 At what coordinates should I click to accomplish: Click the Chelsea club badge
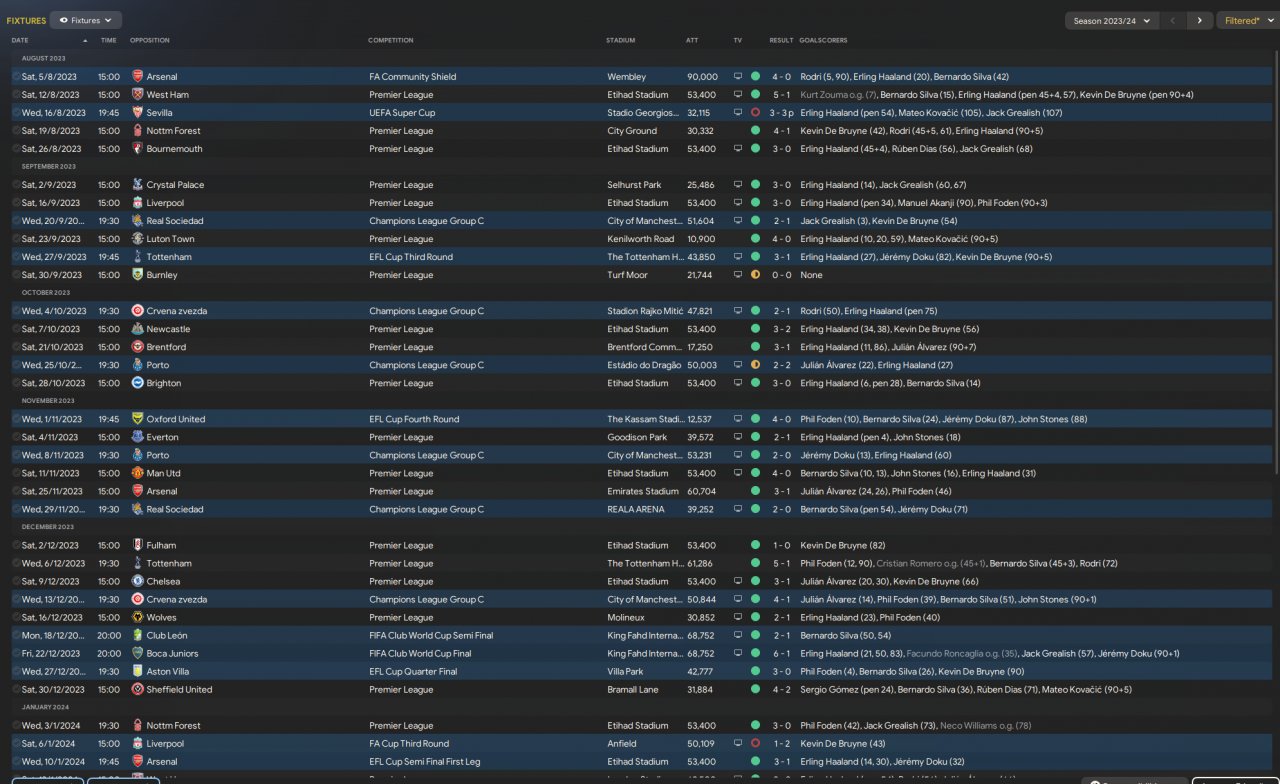click(138, 581)
